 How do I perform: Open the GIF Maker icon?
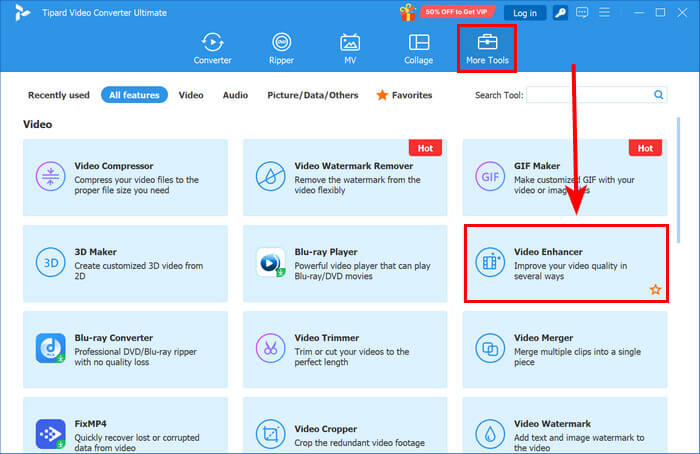pyautogui.click(x=490, y=177)
